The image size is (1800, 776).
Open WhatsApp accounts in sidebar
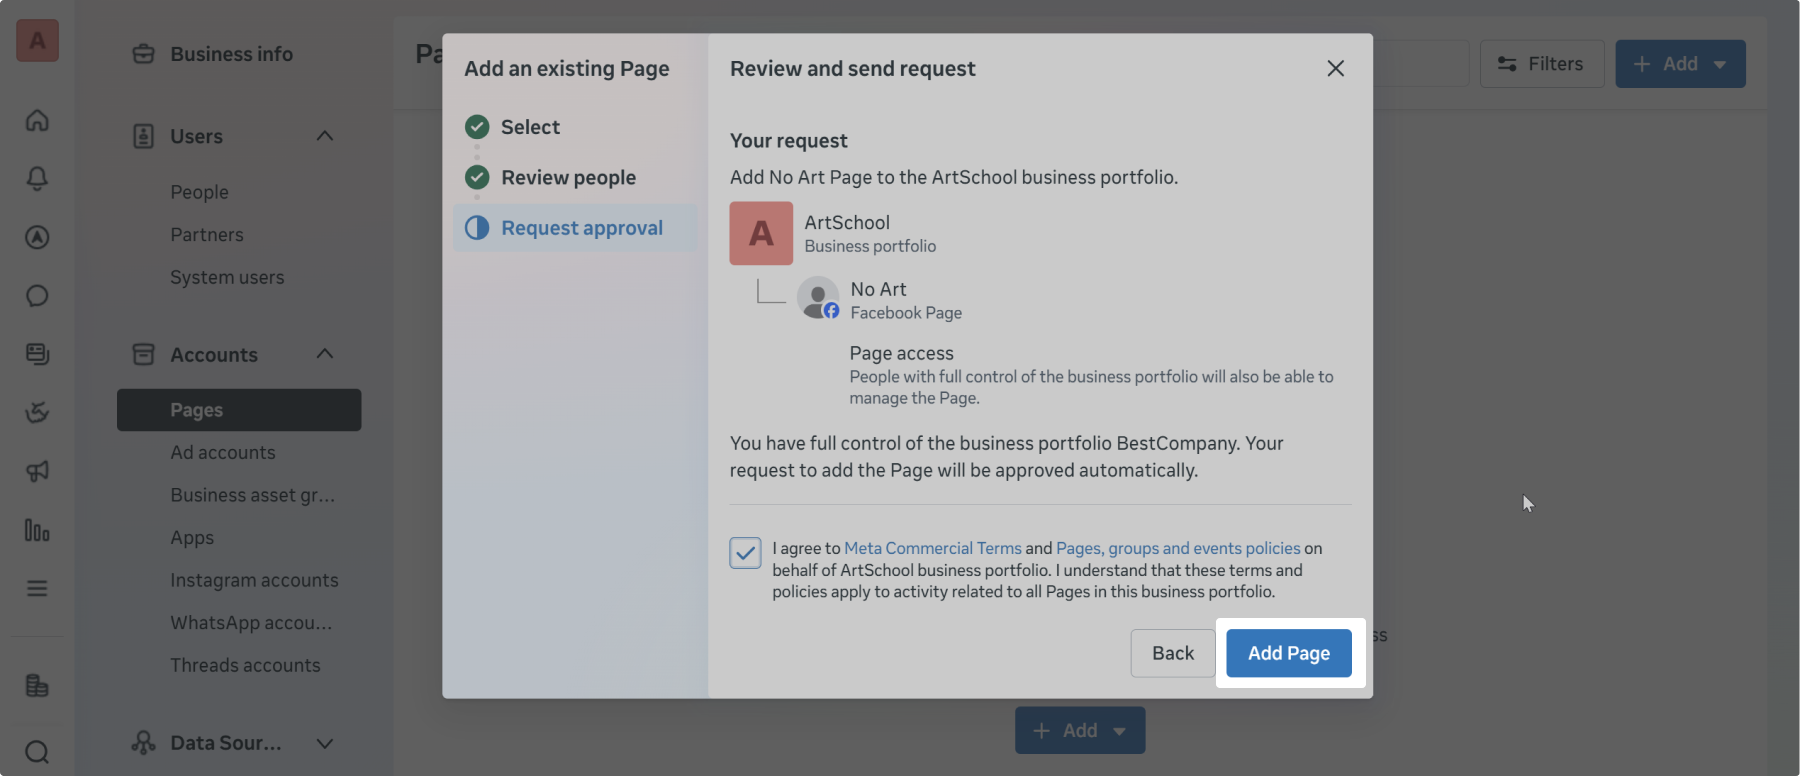point(251,623)
